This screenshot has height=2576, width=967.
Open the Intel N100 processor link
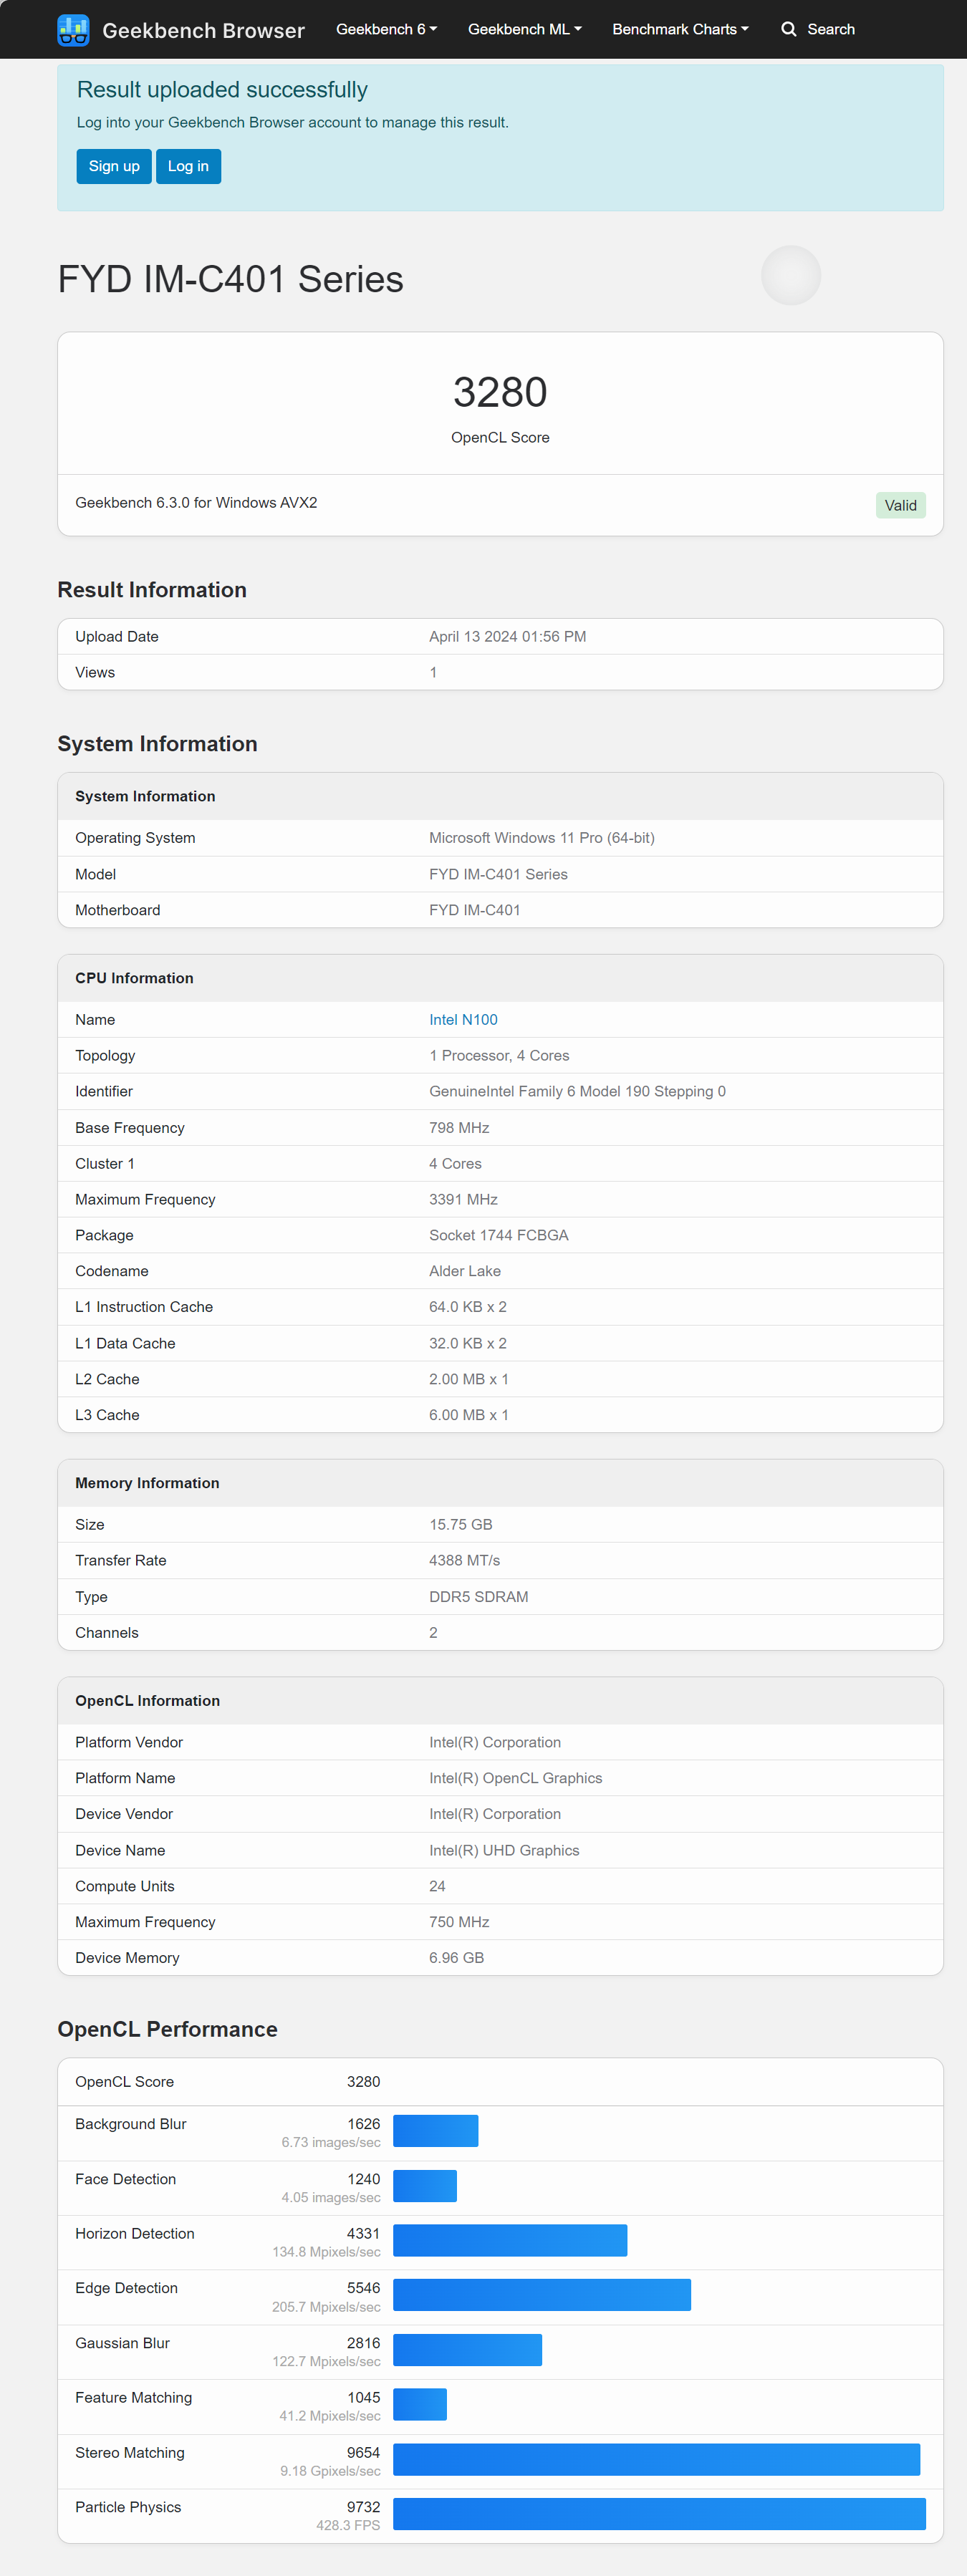[463, 1019]
